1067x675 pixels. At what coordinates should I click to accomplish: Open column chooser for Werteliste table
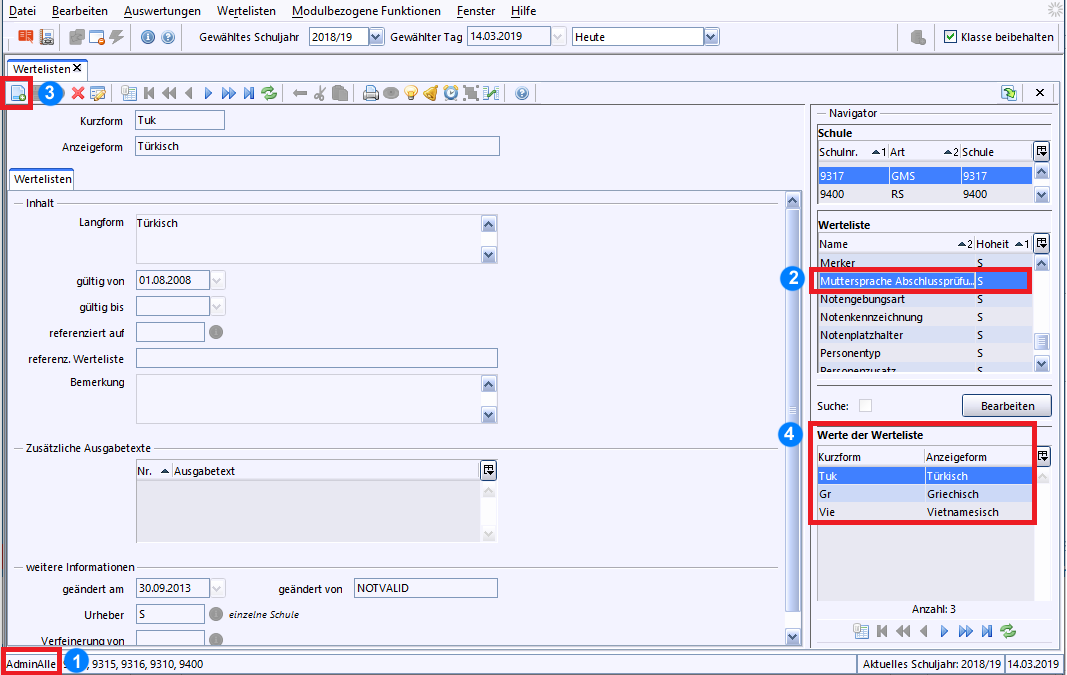coord(1041,243)
